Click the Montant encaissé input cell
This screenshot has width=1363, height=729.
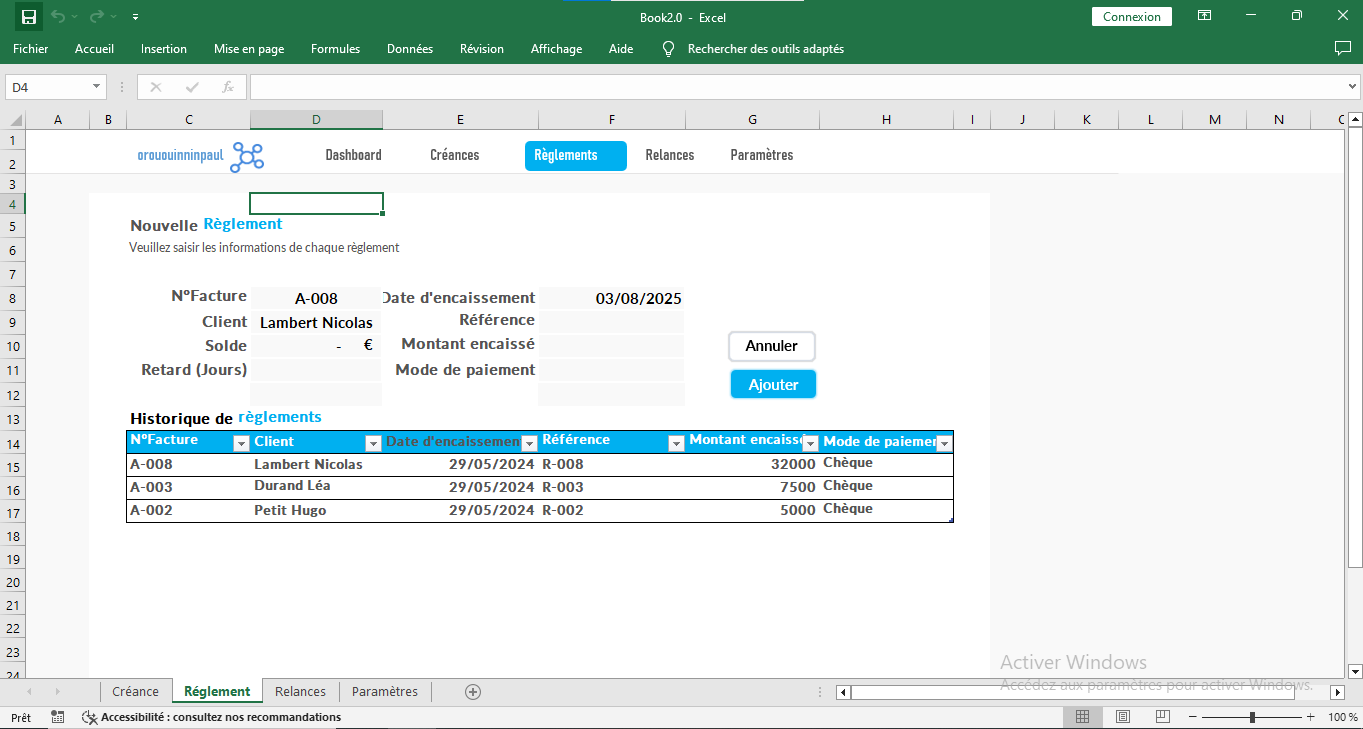611,346
